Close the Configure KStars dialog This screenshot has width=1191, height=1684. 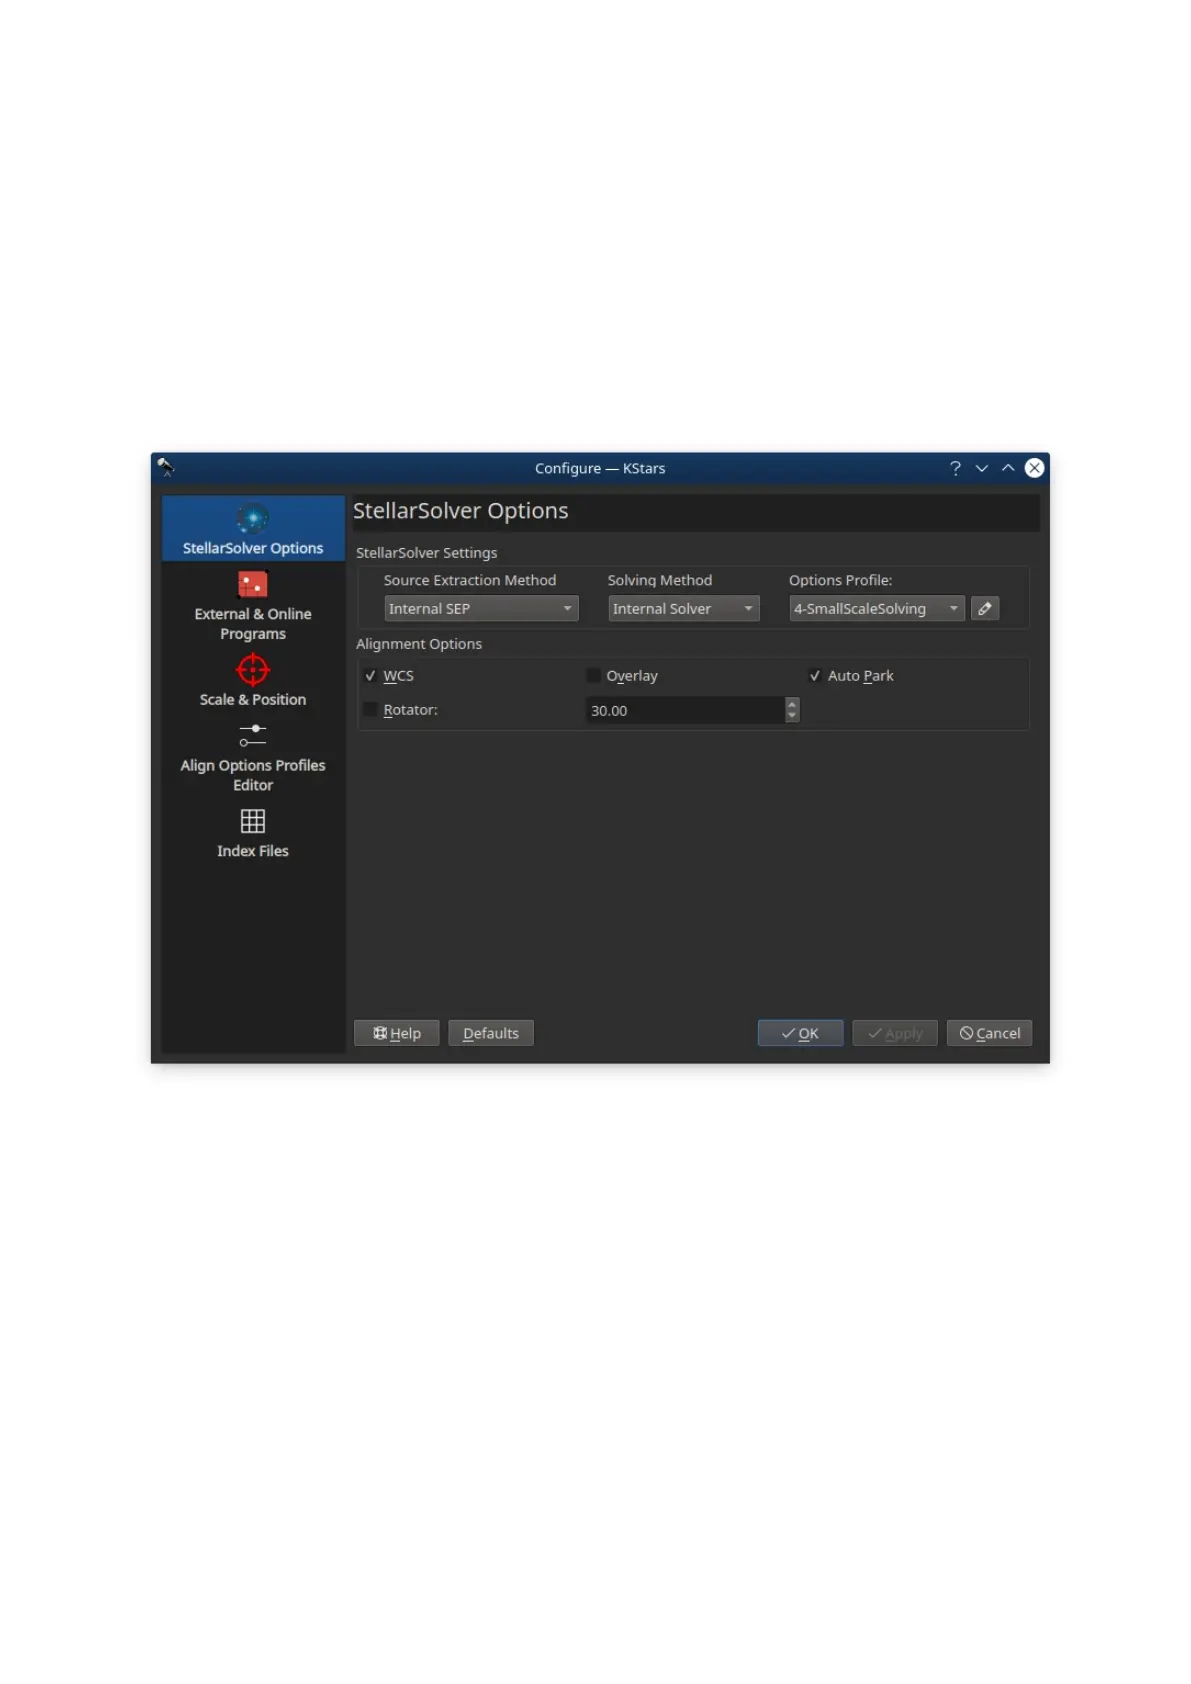coord(1035,467)
